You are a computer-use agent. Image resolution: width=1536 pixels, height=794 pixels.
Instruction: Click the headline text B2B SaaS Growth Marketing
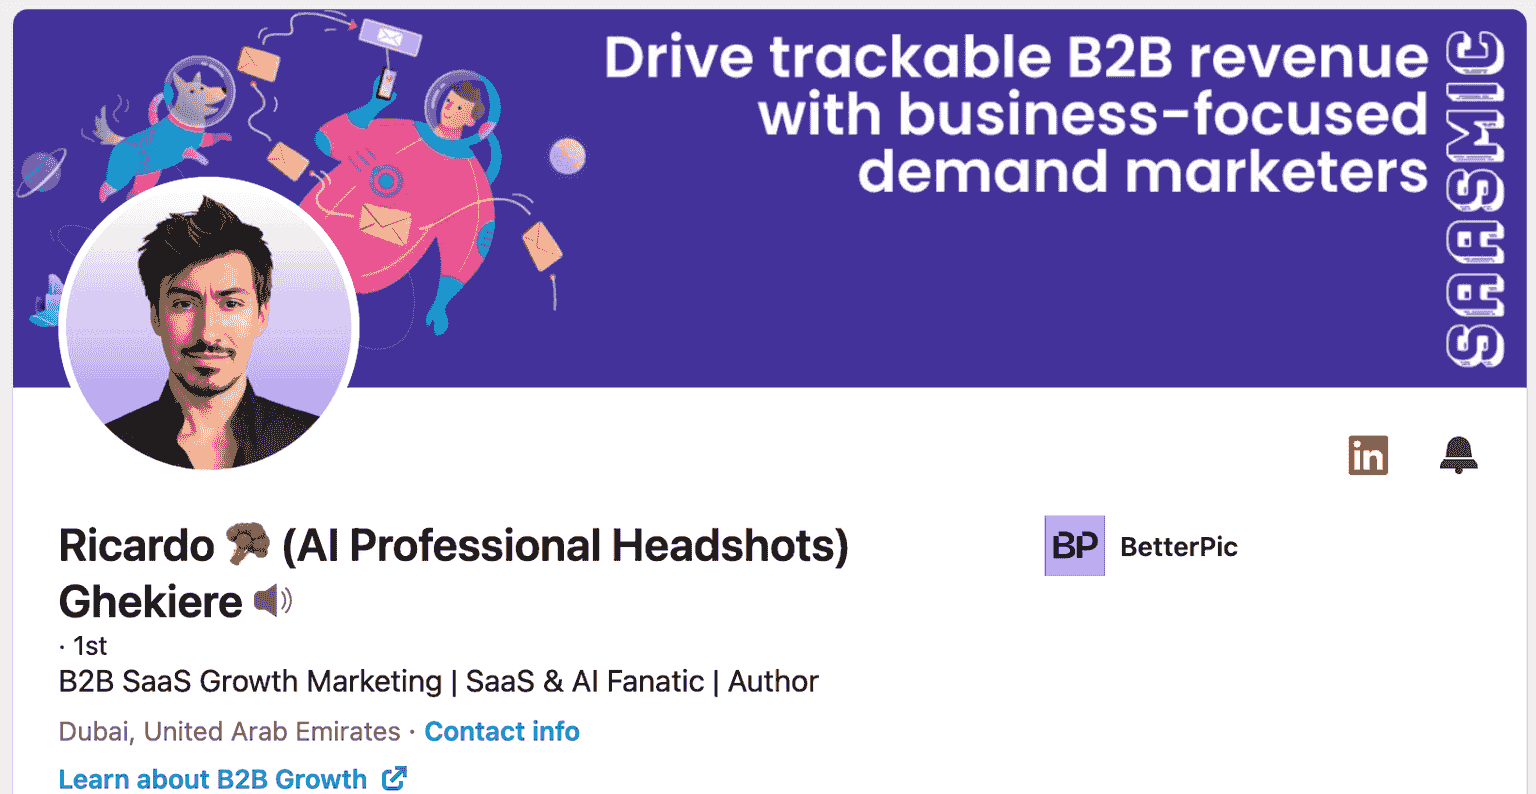point(250,682)
